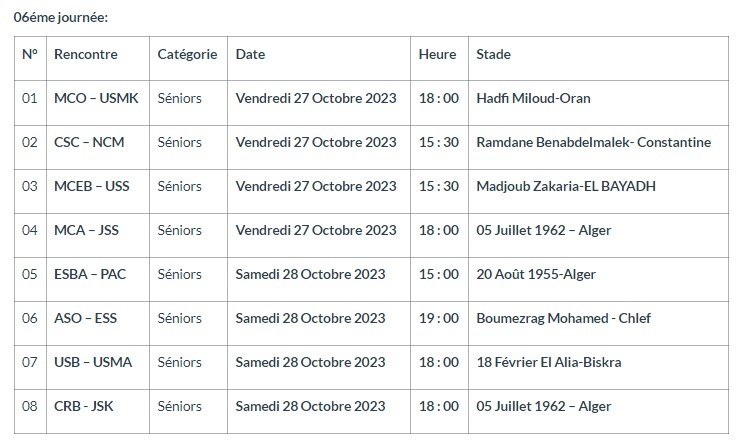Click the Hadfi Miloud-Oran stadium cell
This screenshot has width=741, height=444.
533,99
